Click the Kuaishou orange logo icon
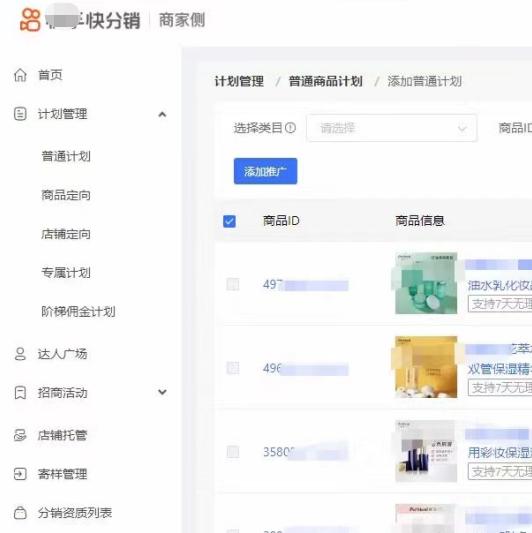The width and height of the screenshot is (532, 533). coord(30,20)
